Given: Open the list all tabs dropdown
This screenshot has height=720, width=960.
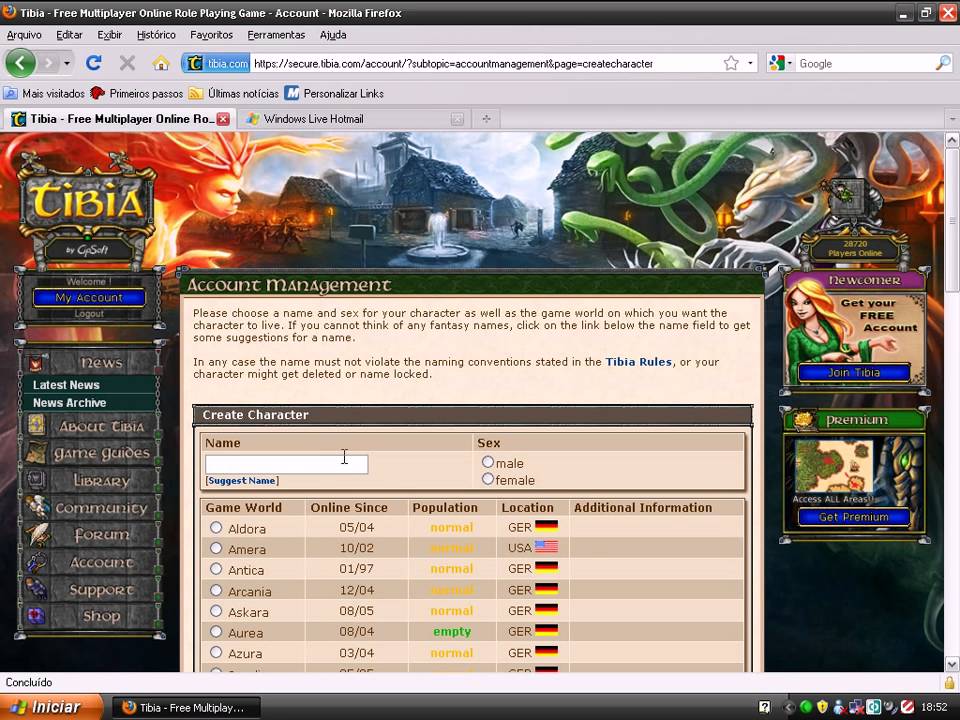Looking at the screenshot, I should pos(952,119).
